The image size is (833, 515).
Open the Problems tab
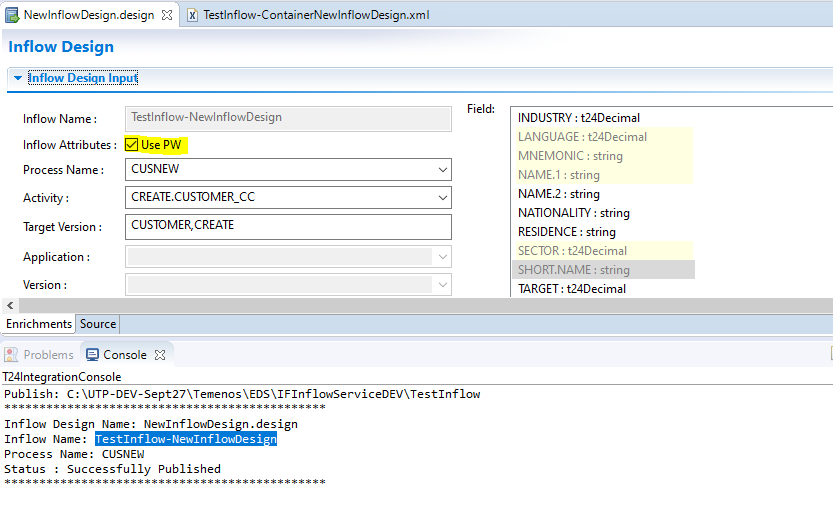coord(48,355)
